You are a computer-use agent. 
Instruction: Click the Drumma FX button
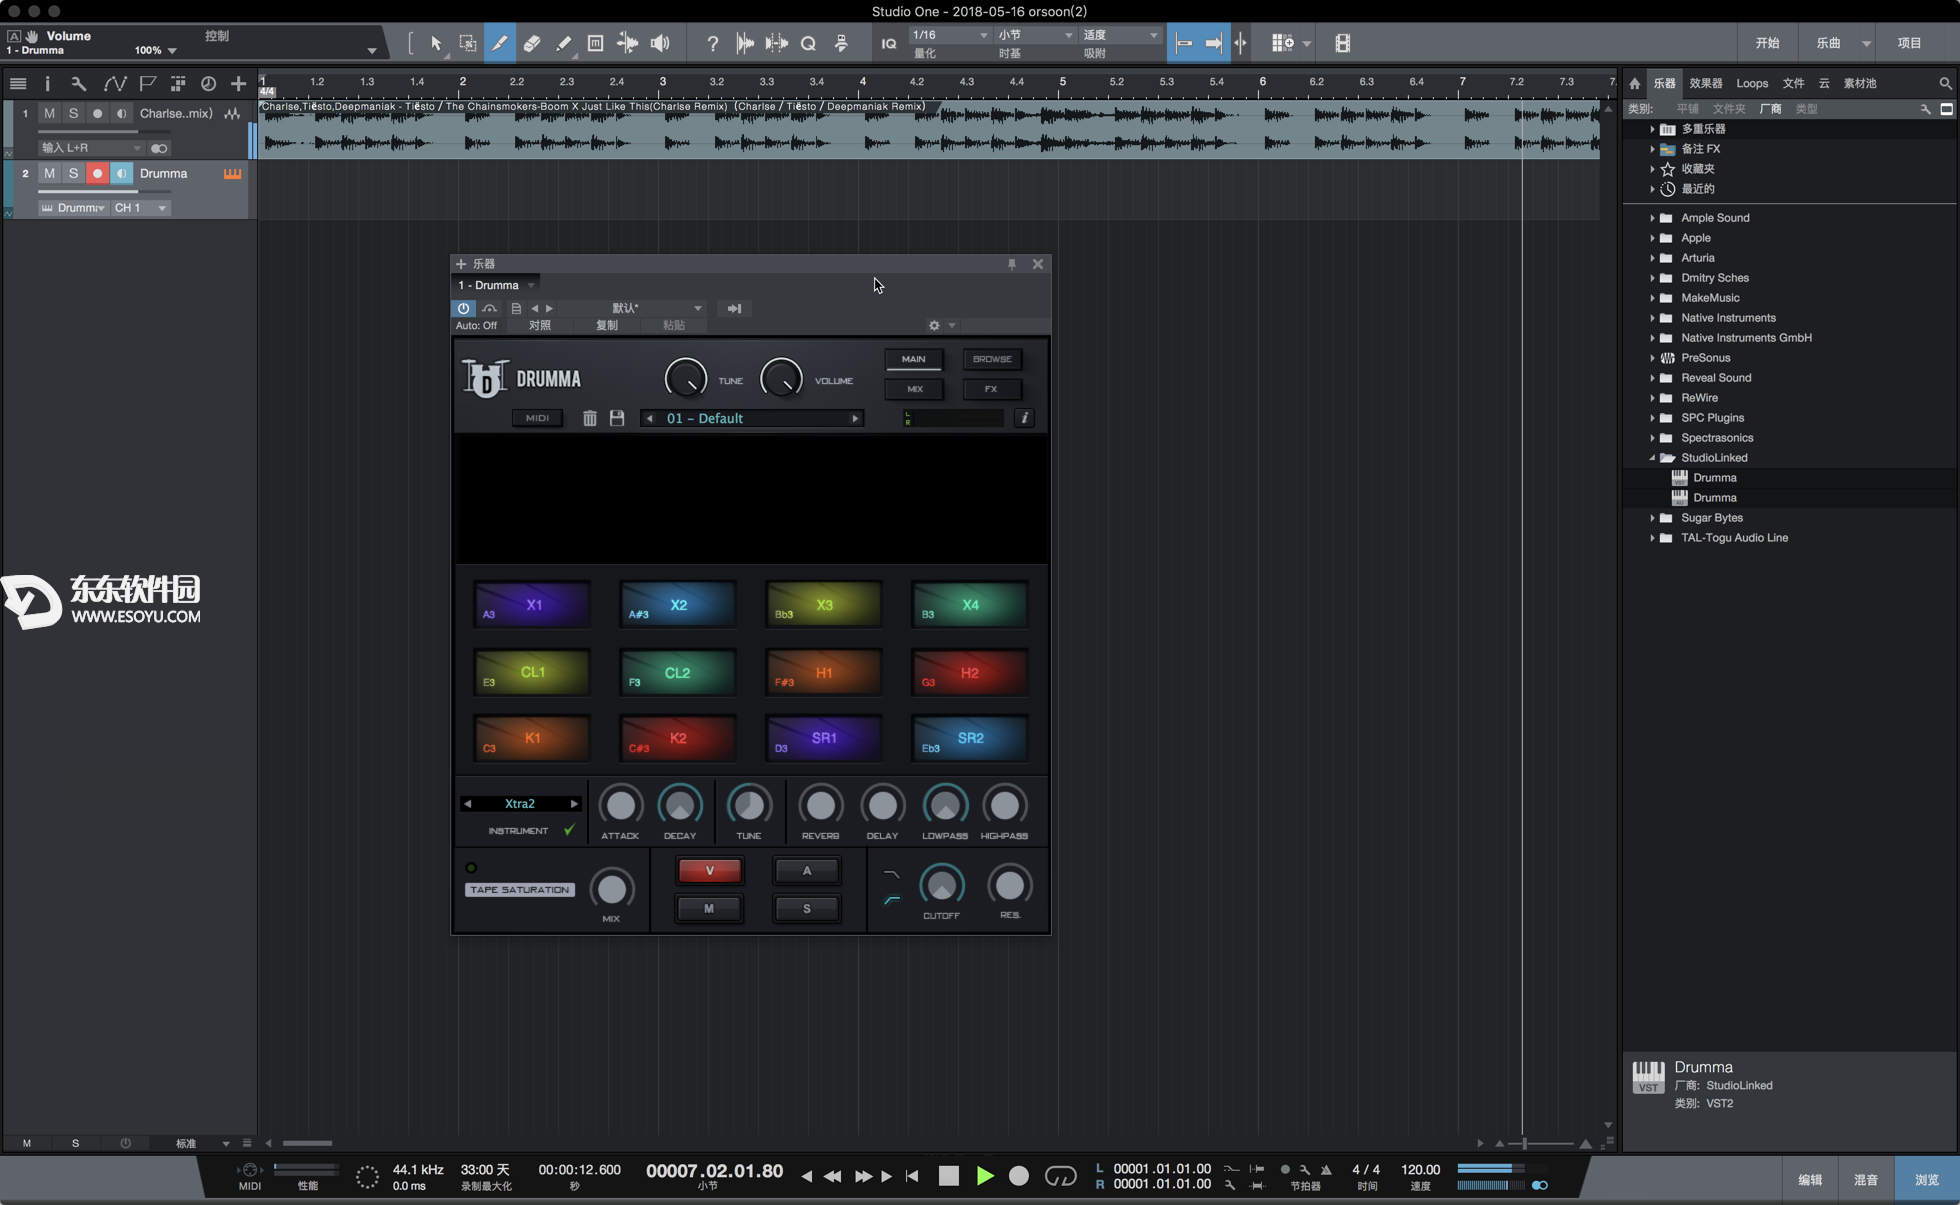[x=991, y=389]
